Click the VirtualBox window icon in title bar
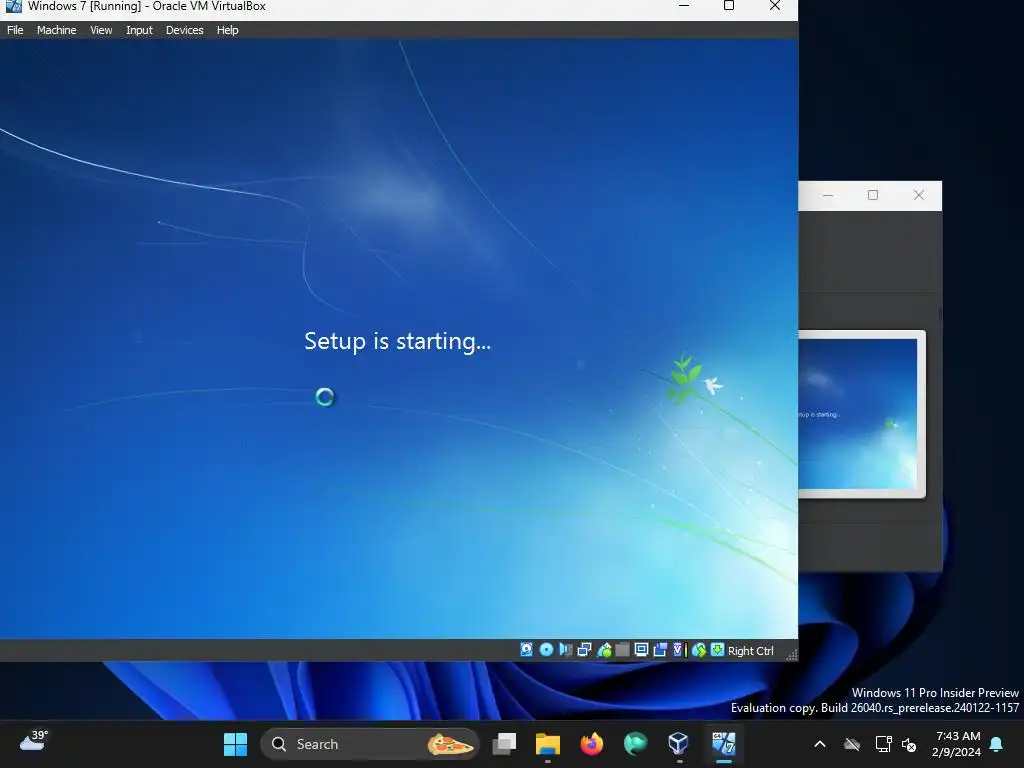The width and height of the screenshot is (1024, 768). pos(13,6)
